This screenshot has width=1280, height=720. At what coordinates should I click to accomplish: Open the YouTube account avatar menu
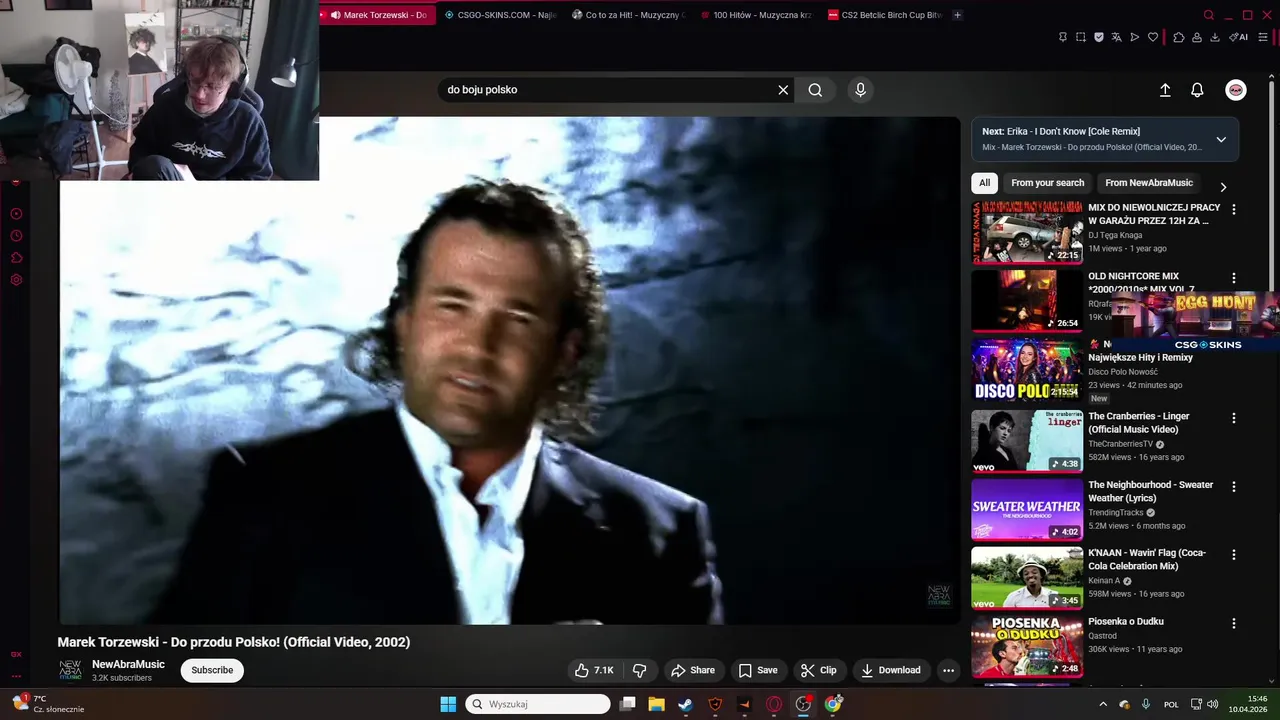coord(1236,90)
